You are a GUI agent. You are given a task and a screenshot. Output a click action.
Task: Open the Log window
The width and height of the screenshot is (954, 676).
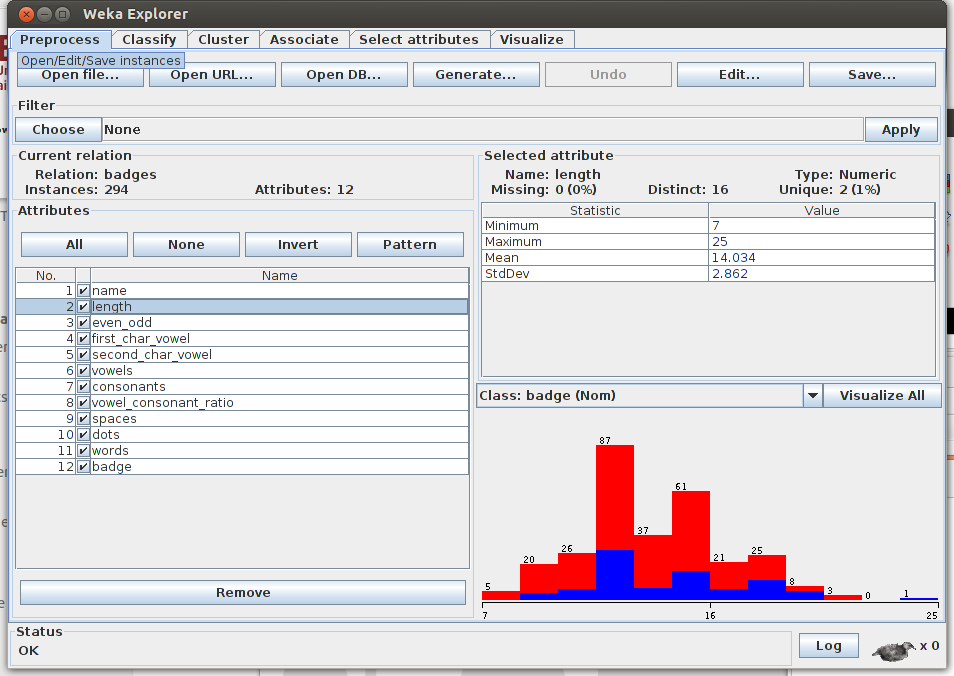pos(828,646)
